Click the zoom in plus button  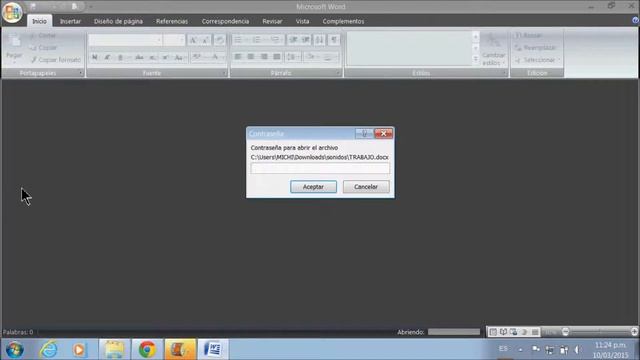[634, 332]
